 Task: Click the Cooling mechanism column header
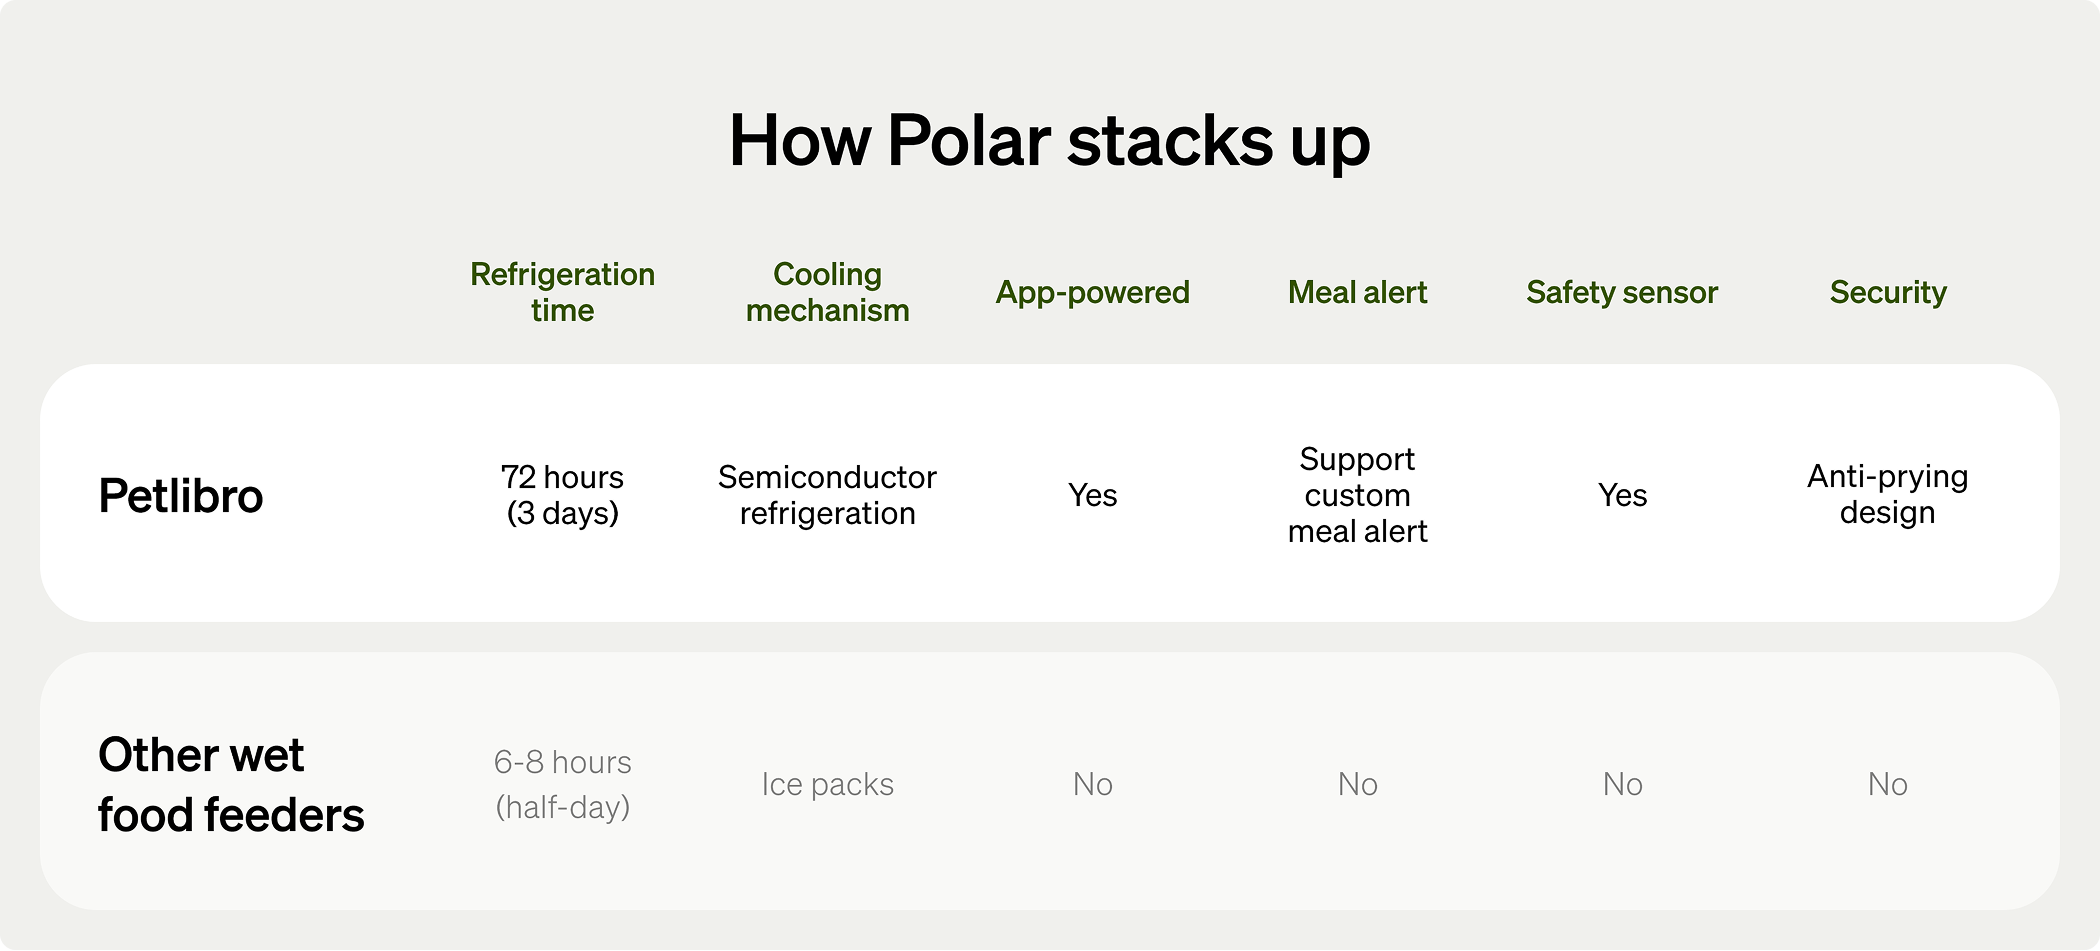pyautogui.click(x=827, y=292)
